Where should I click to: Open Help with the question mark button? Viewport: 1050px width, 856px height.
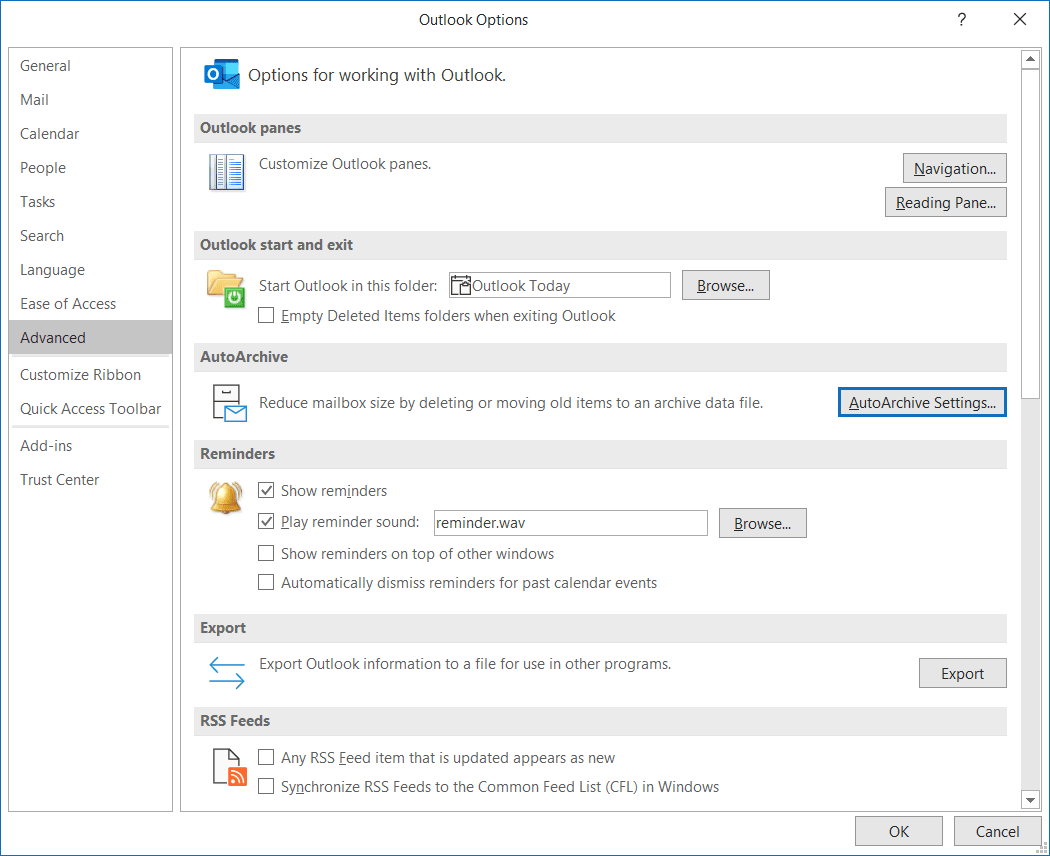pos(962,19)
